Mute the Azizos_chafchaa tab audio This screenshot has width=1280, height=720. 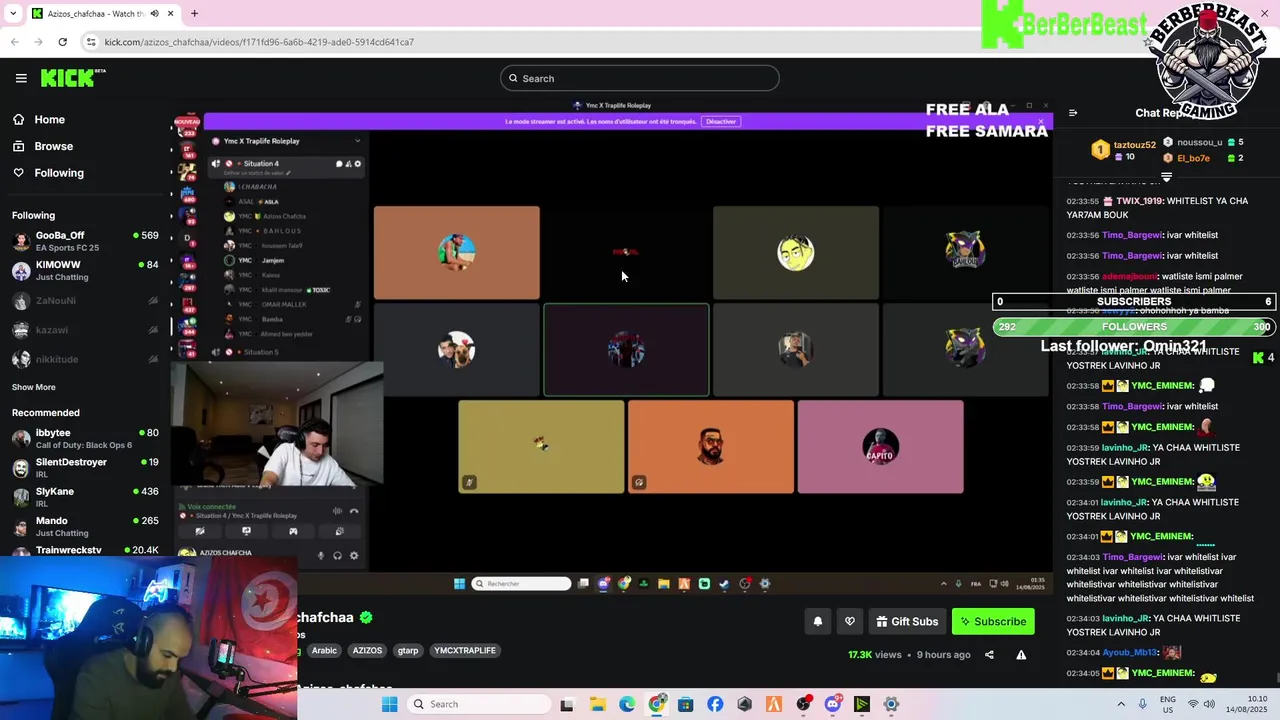click(x=154, y=14)
